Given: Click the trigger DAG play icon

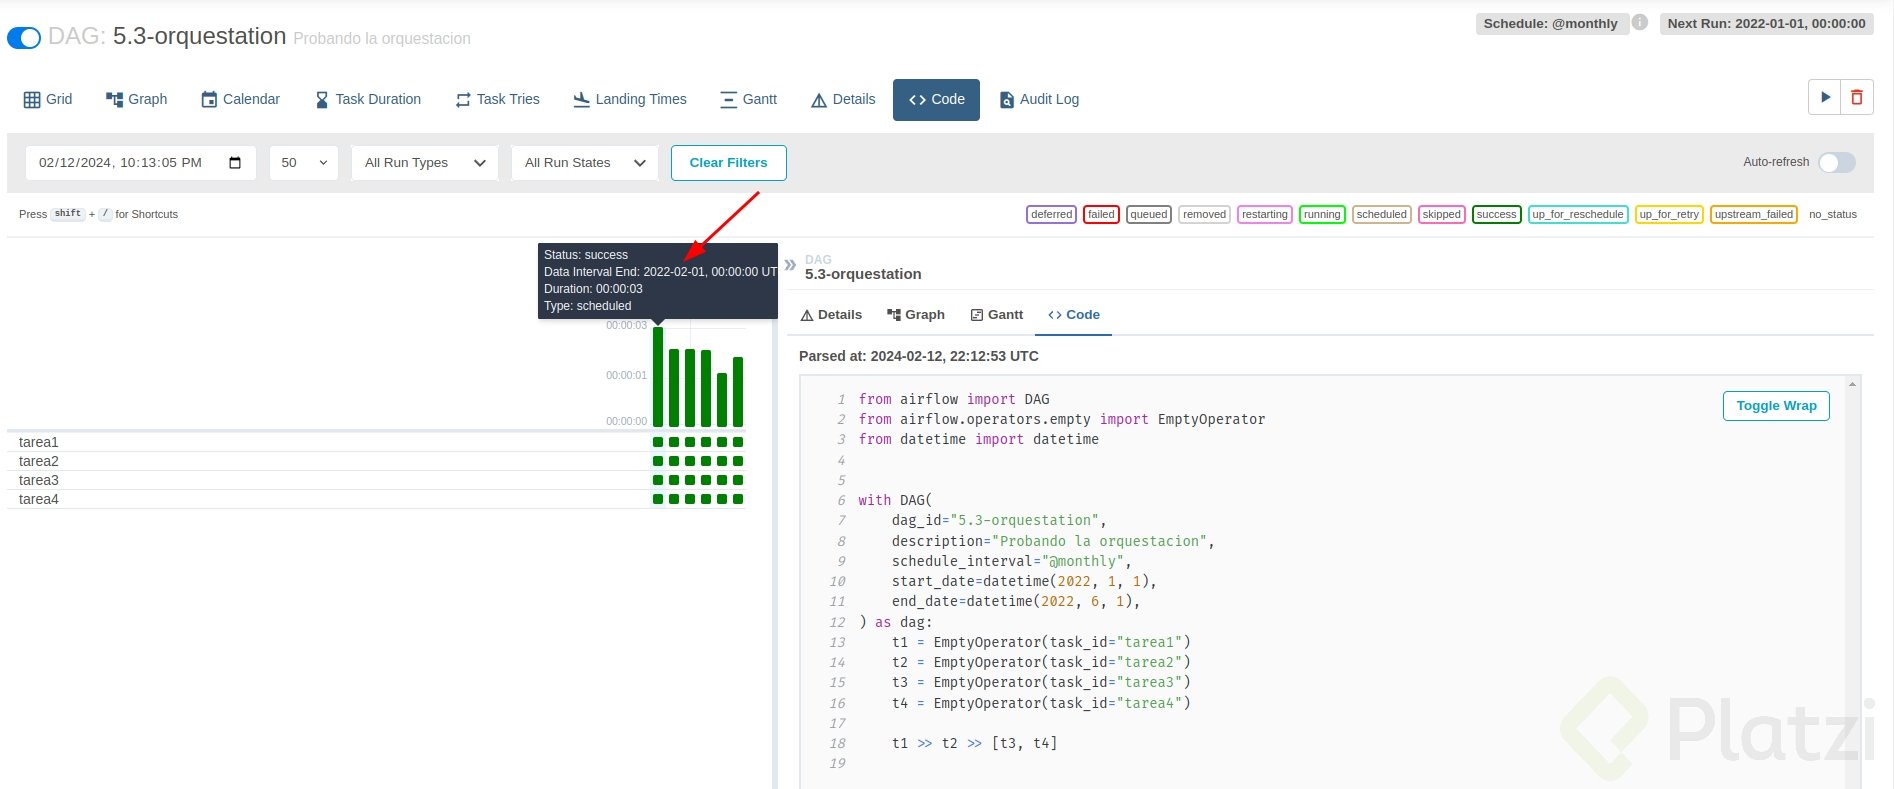Looking at the screenshot, I should tap(1825, 97).
